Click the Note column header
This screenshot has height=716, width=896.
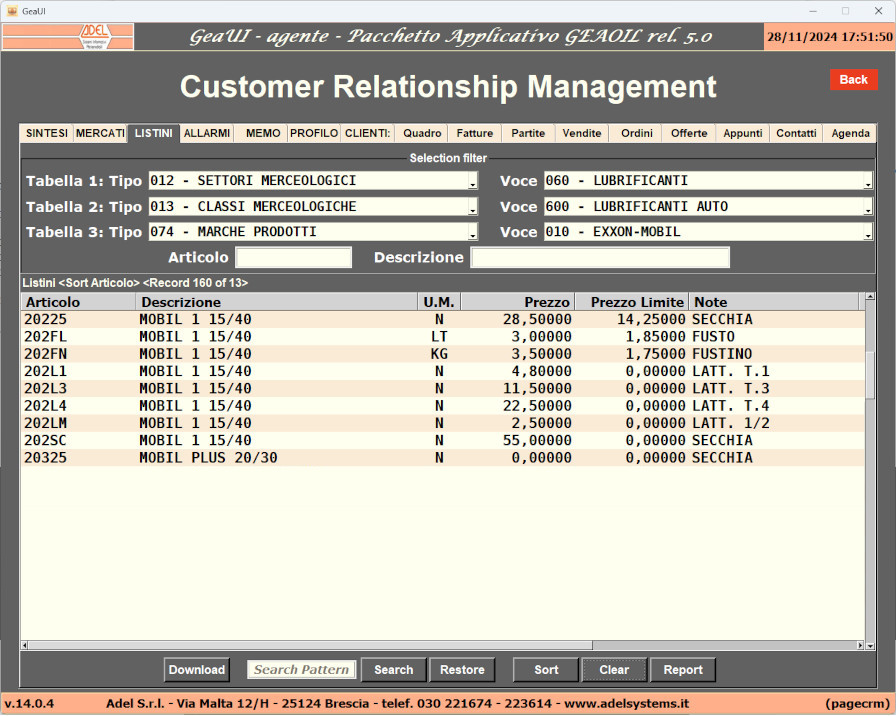coord(774,302)
